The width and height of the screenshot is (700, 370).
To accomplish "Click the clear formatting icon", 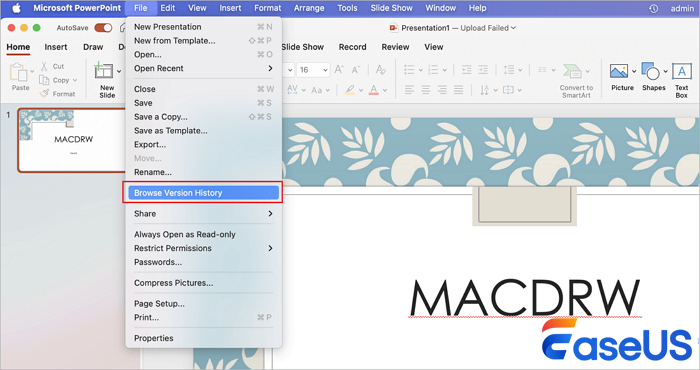I will click(x=380, y=70).
